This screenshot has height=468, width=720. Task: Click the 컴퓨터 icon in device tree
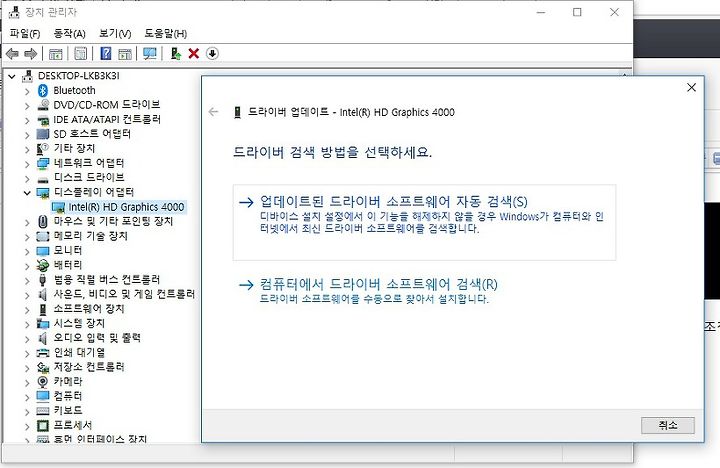[43, 396]
